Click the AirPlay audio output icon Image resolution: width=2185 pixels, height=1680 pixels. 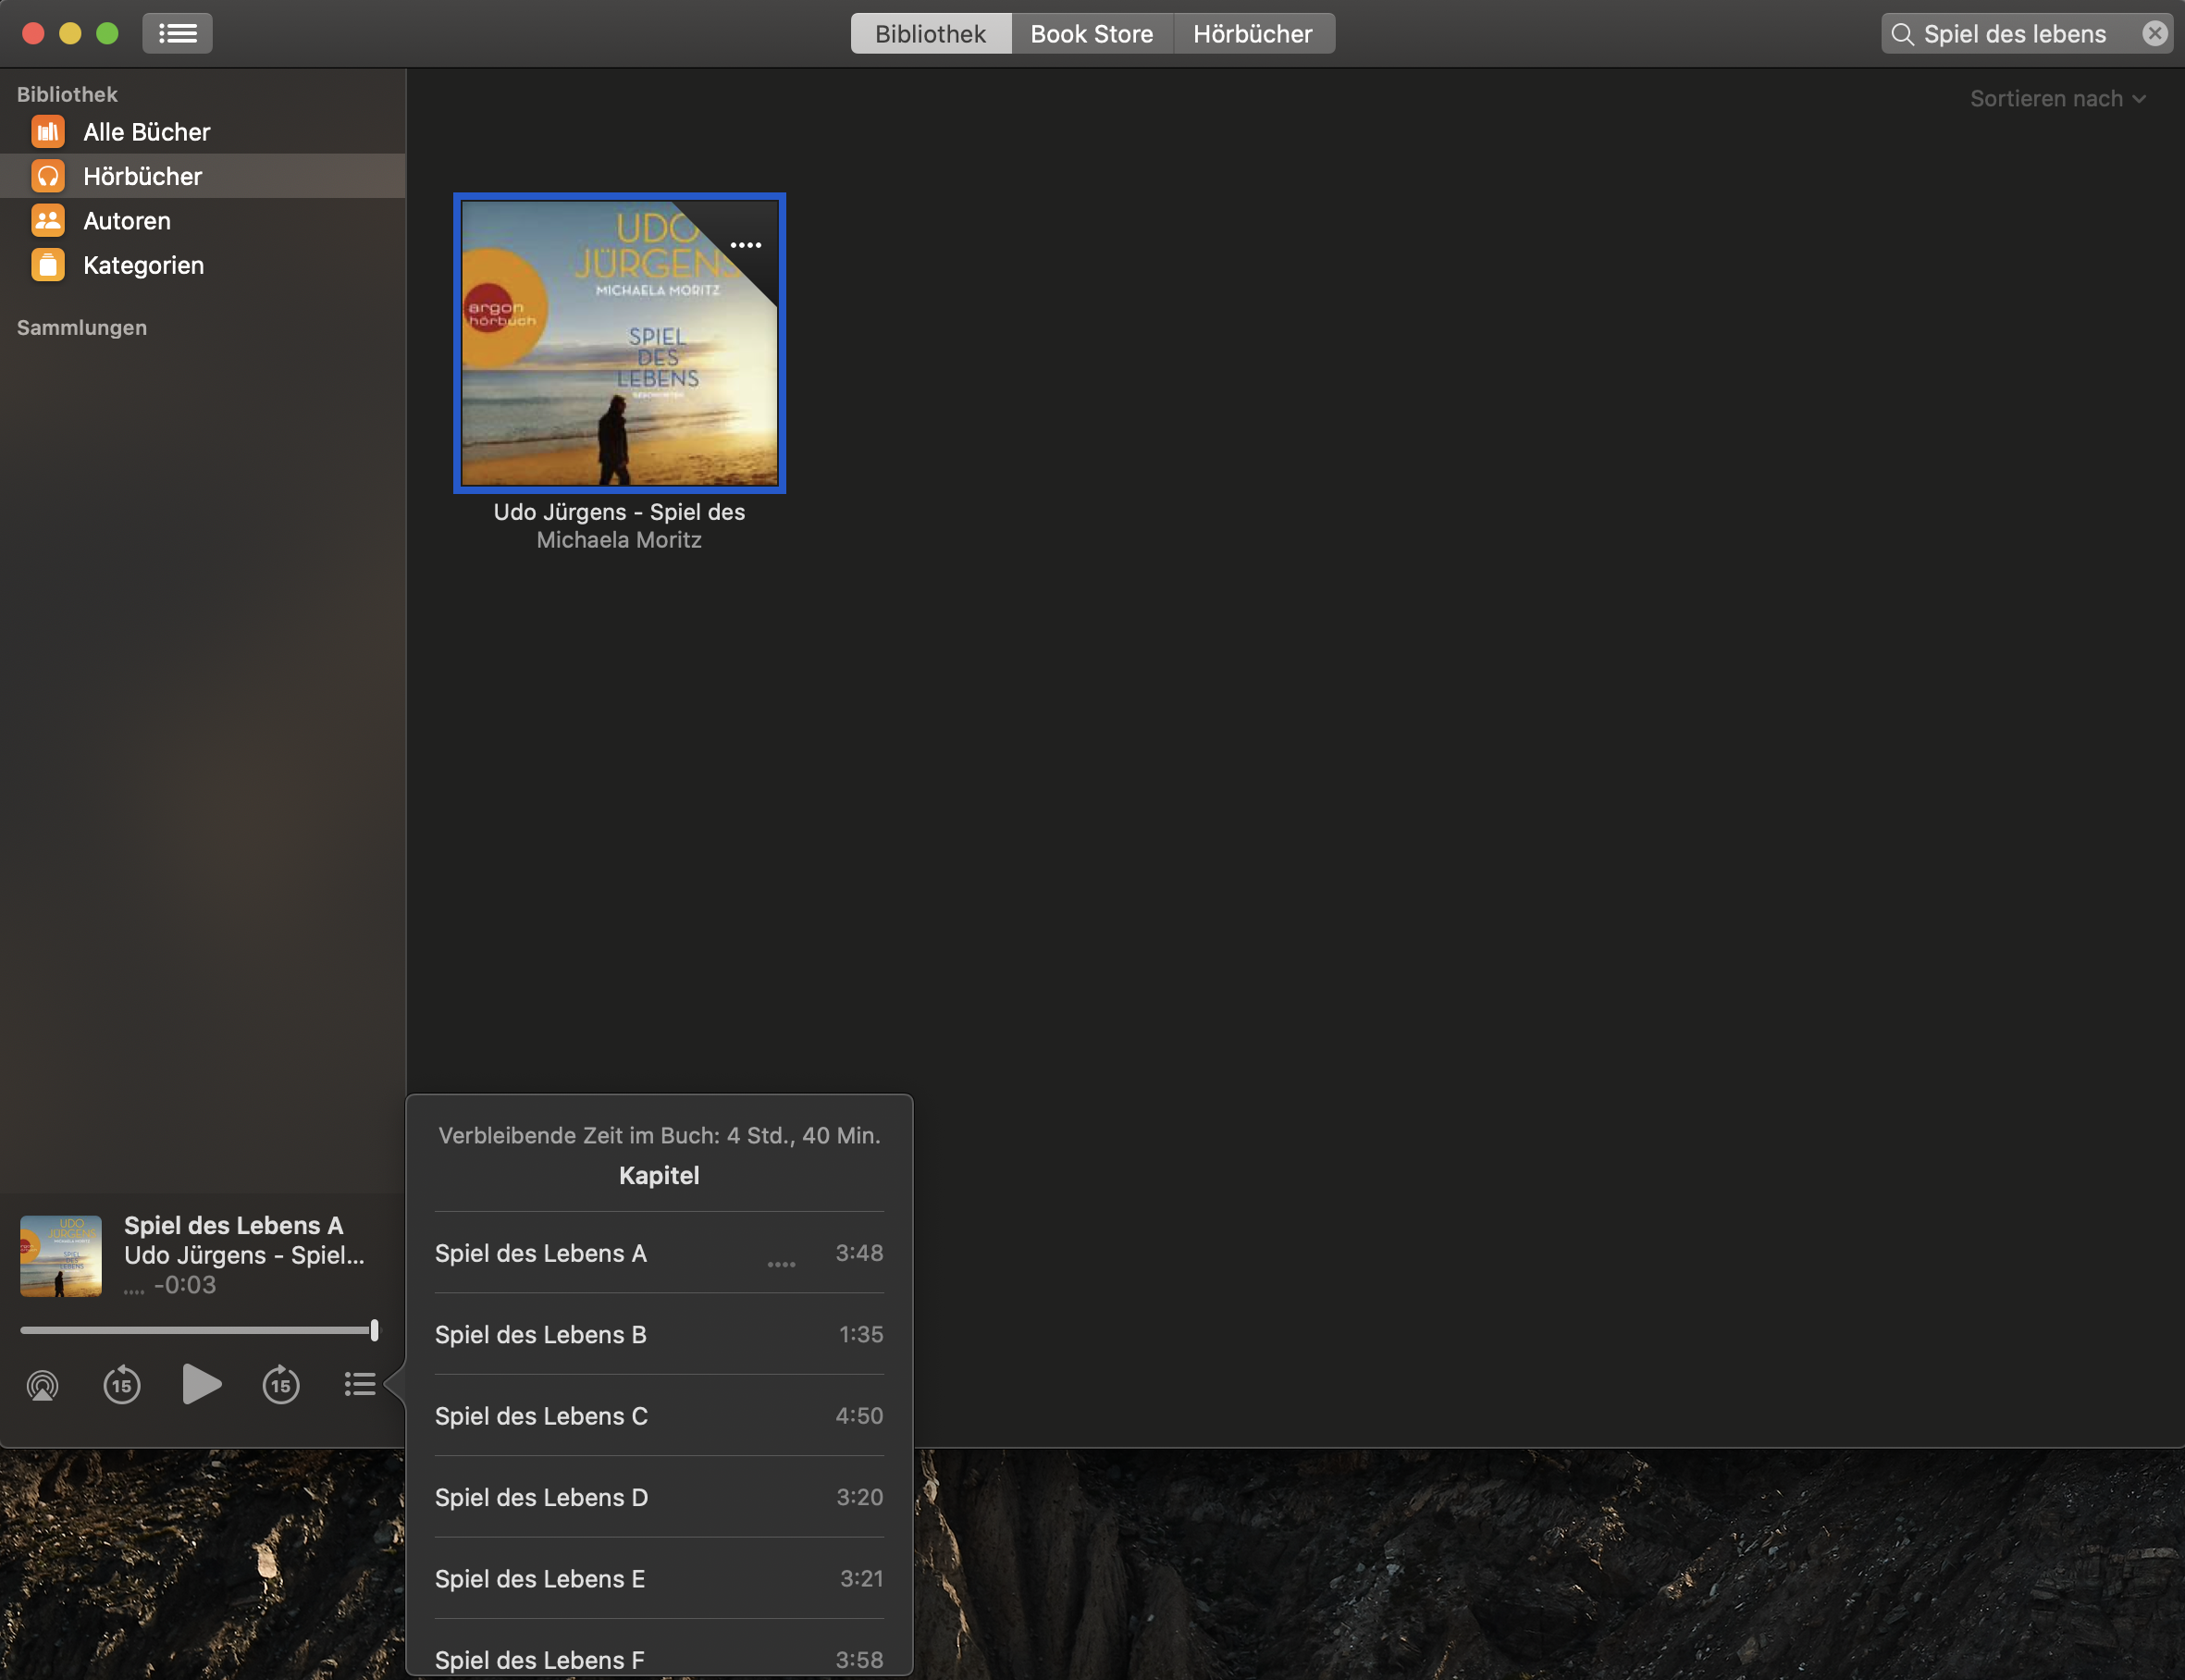pyautogui.click(x=42, y=1385)
